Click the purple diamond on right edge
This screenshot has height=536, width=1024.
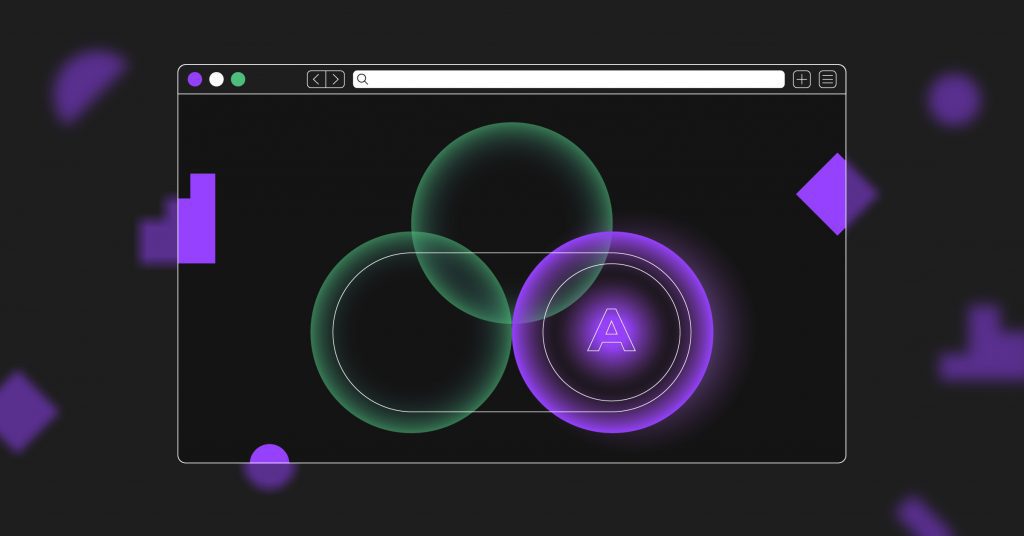pyautogui.click(x=836, y=194)
